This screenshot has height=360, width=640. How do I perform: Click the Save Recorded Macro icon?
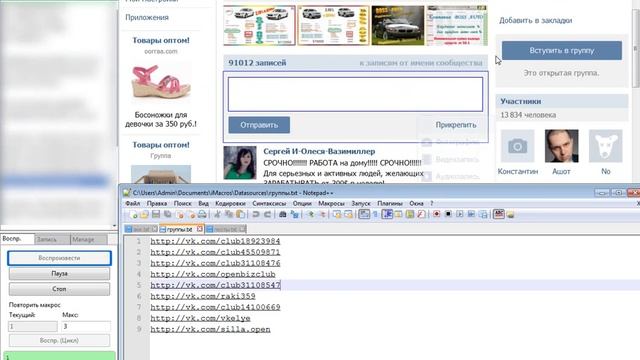(x=484, y=214)
